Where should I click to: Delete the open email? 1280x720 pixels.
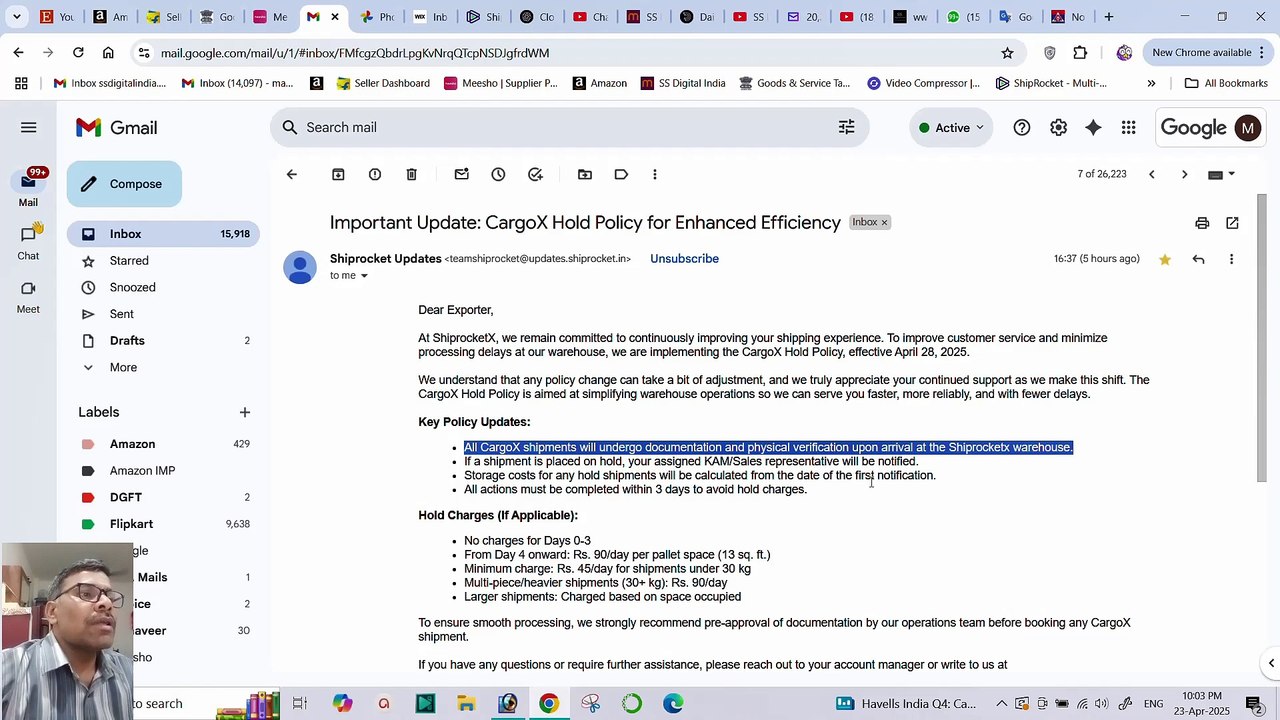(x=411, y=174)
